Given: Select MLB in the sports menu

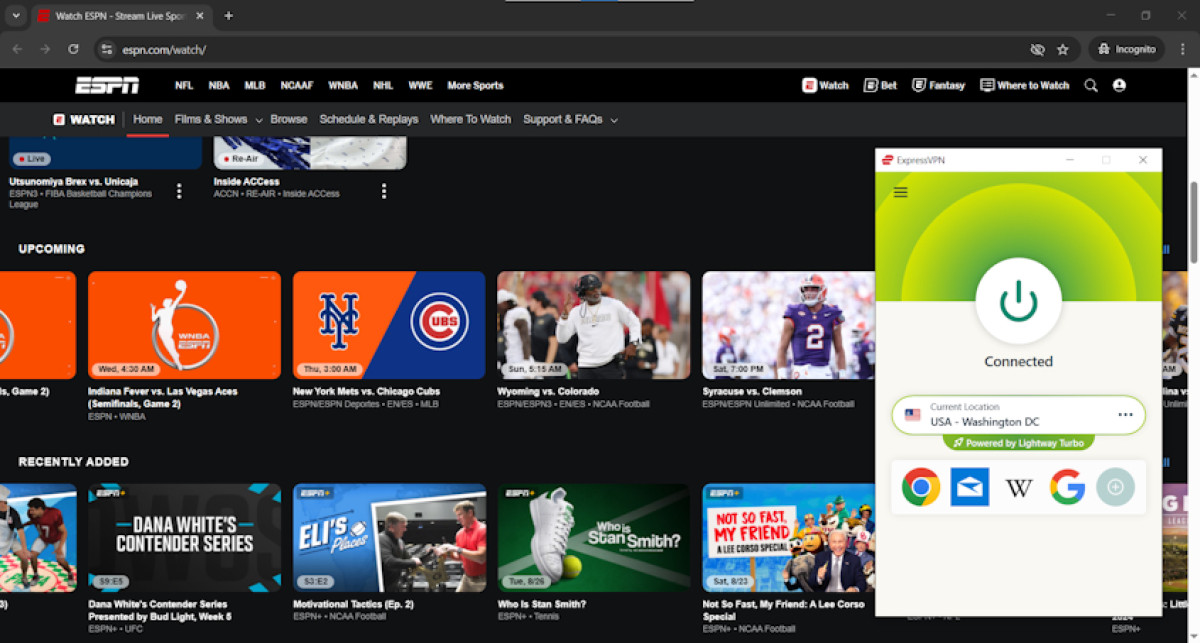Looking at the screenshot, I should coord(255,86).
